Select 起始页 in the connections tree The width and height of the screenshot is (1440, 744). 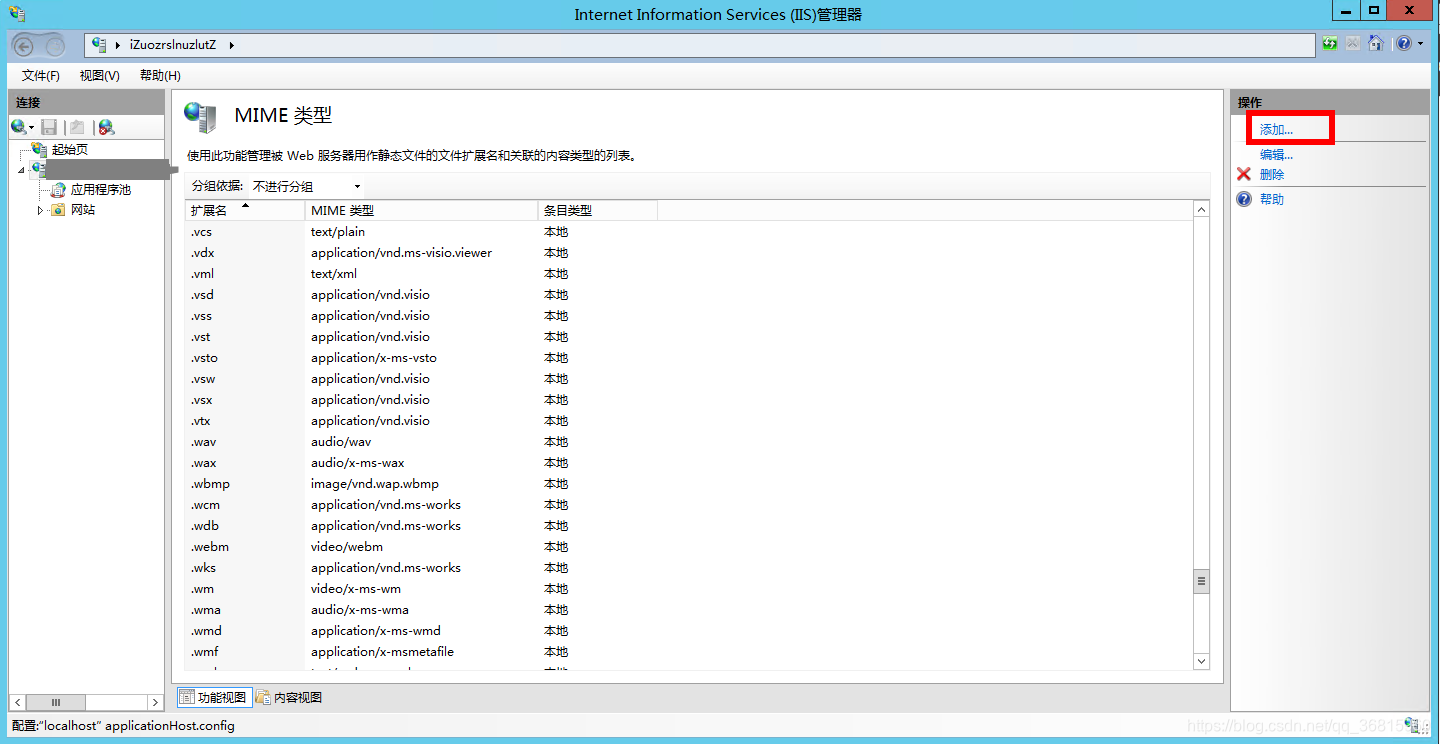(x=70, y=149)
